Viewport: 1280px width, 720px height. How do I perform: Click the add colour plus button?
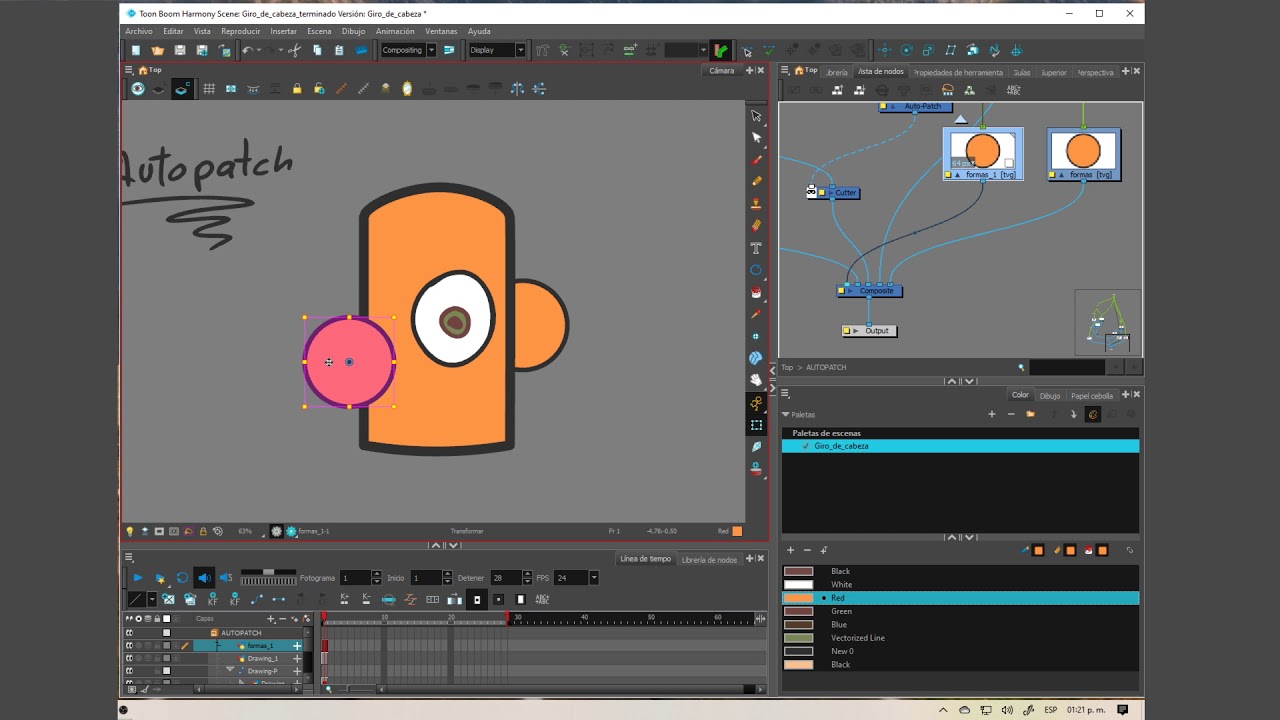(x=790, y=551)
